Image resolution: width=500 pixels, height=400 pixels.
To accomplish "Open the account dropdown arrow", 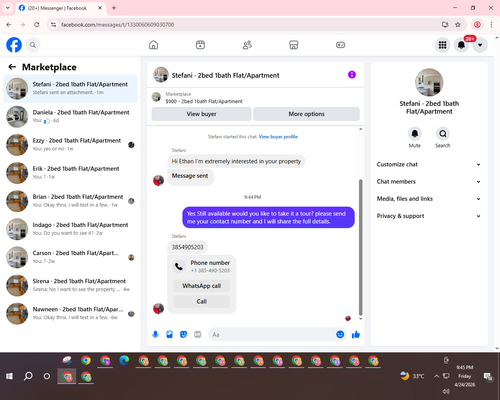I will [480, 45].
